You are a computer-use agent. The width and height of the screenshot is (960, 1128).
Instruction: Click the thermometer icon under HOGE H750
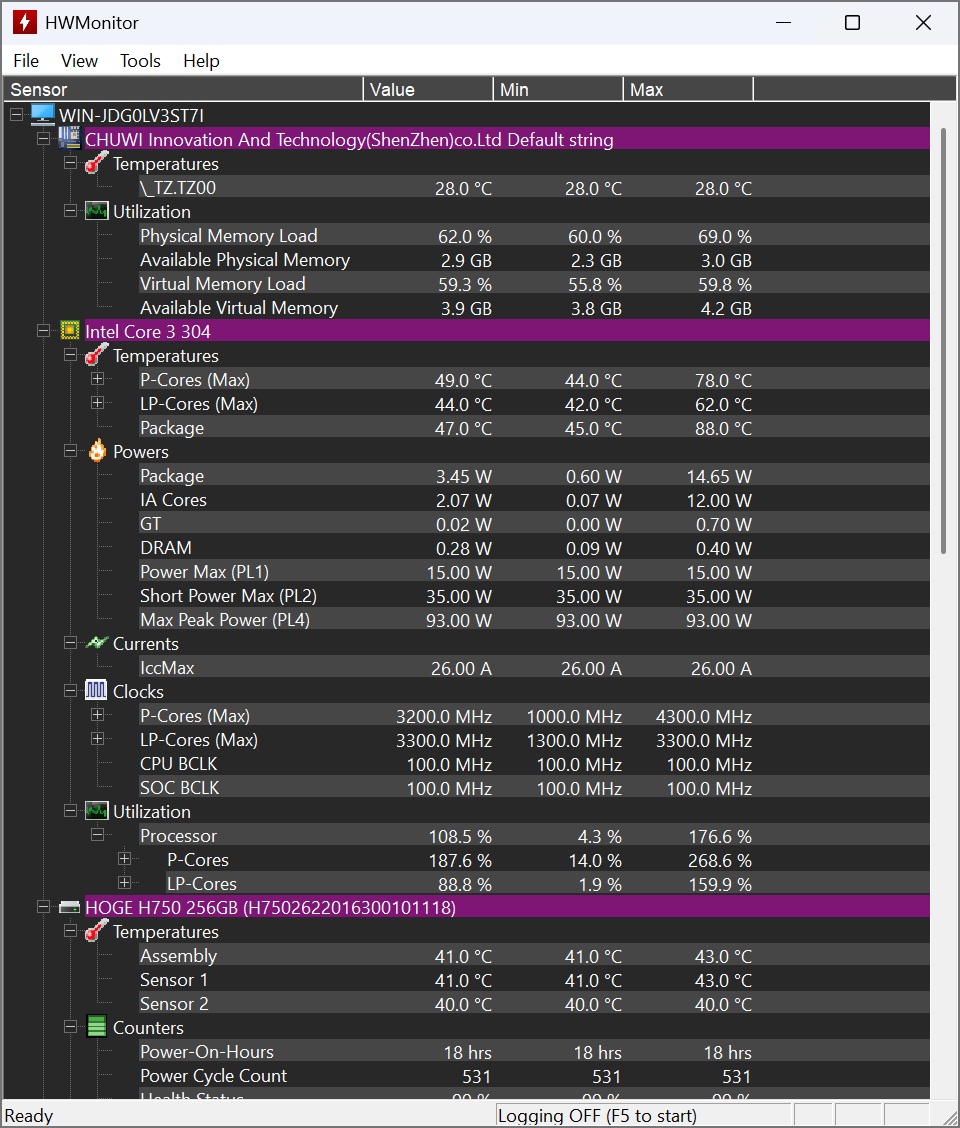pos(96,931)
